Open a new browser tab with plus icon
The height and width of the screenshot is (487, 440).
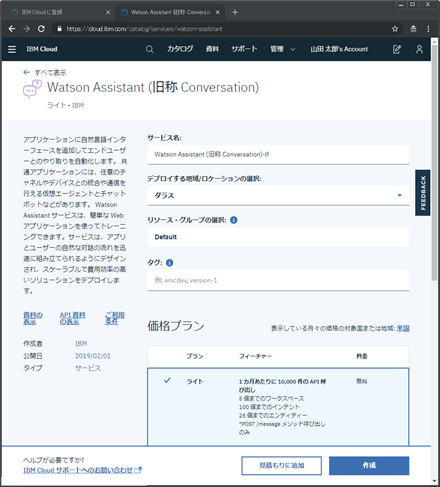pos(235,12)
